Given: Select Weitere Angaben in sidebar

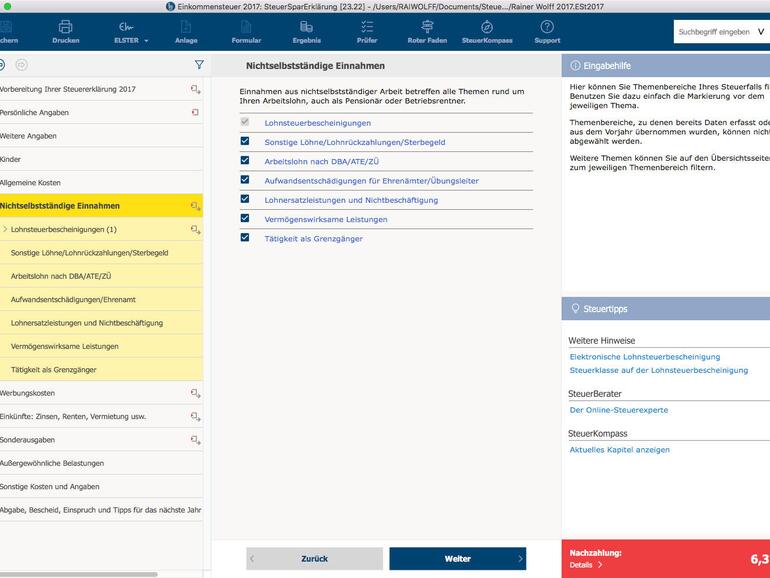Looking at the screenshot, I should pyautogui.click(x=101, y=136).
